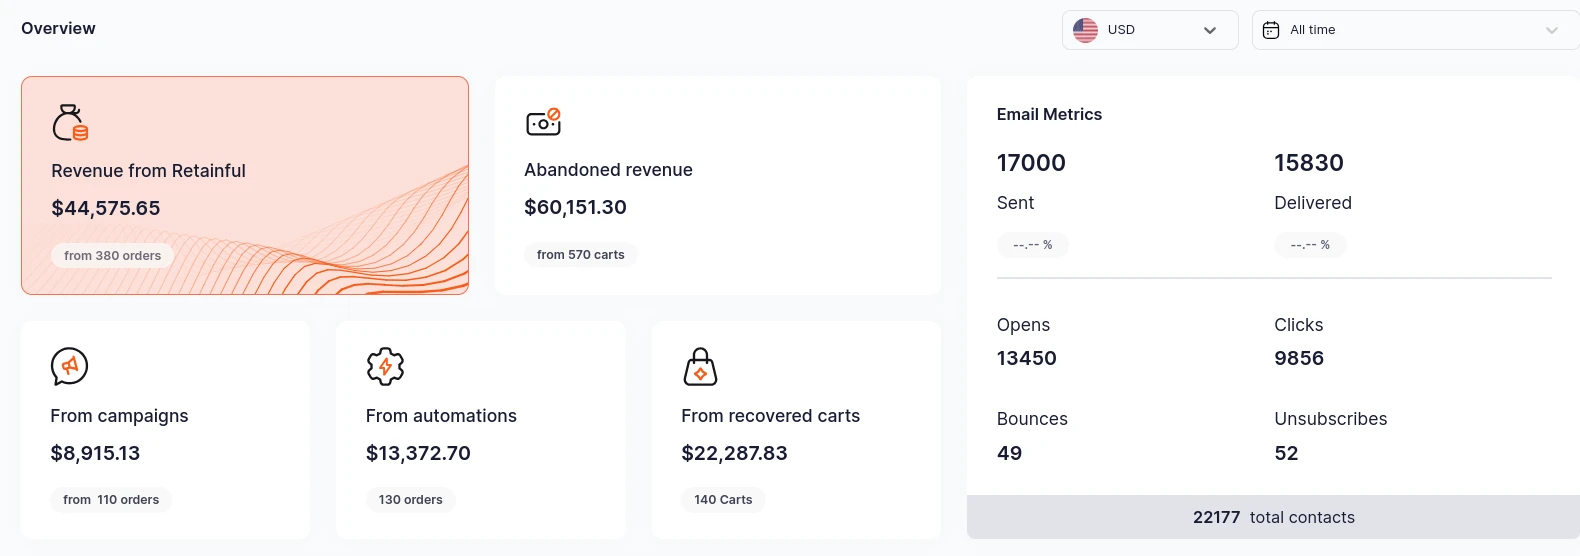Image resolution: width=1580 pixels, height=556 pixels.
Task: Click the $44,575.65 revenue value
Action: 106,208
